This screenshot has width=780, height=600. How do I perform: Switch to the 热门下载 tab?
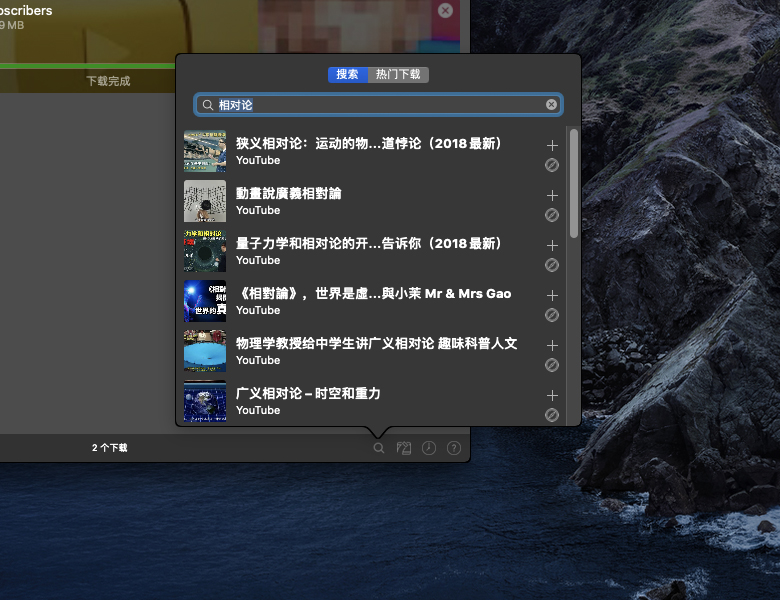click(x=398, y=75)
